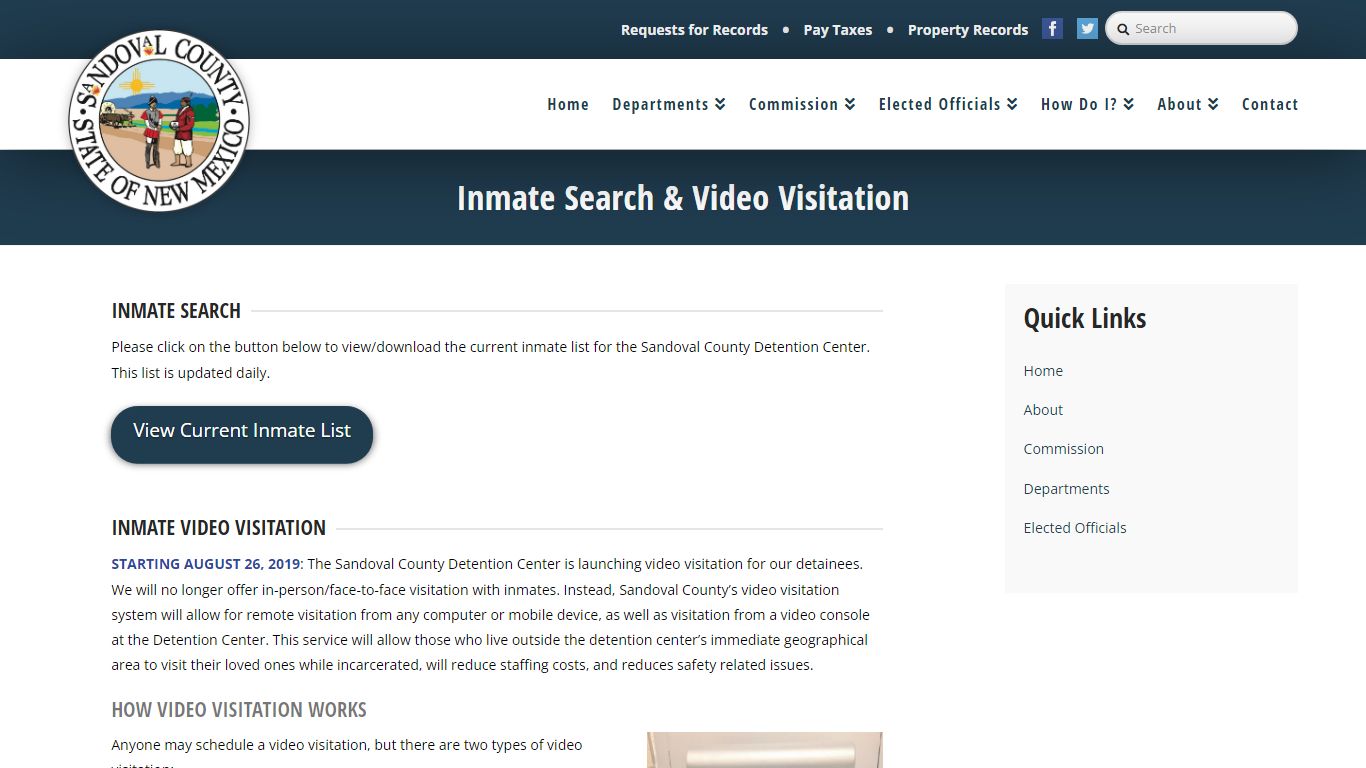This screenshot has height=768, width=1366.
Task: Expand the About chevron arrow
Action: pyautogui.click(x=1213, y=104)
